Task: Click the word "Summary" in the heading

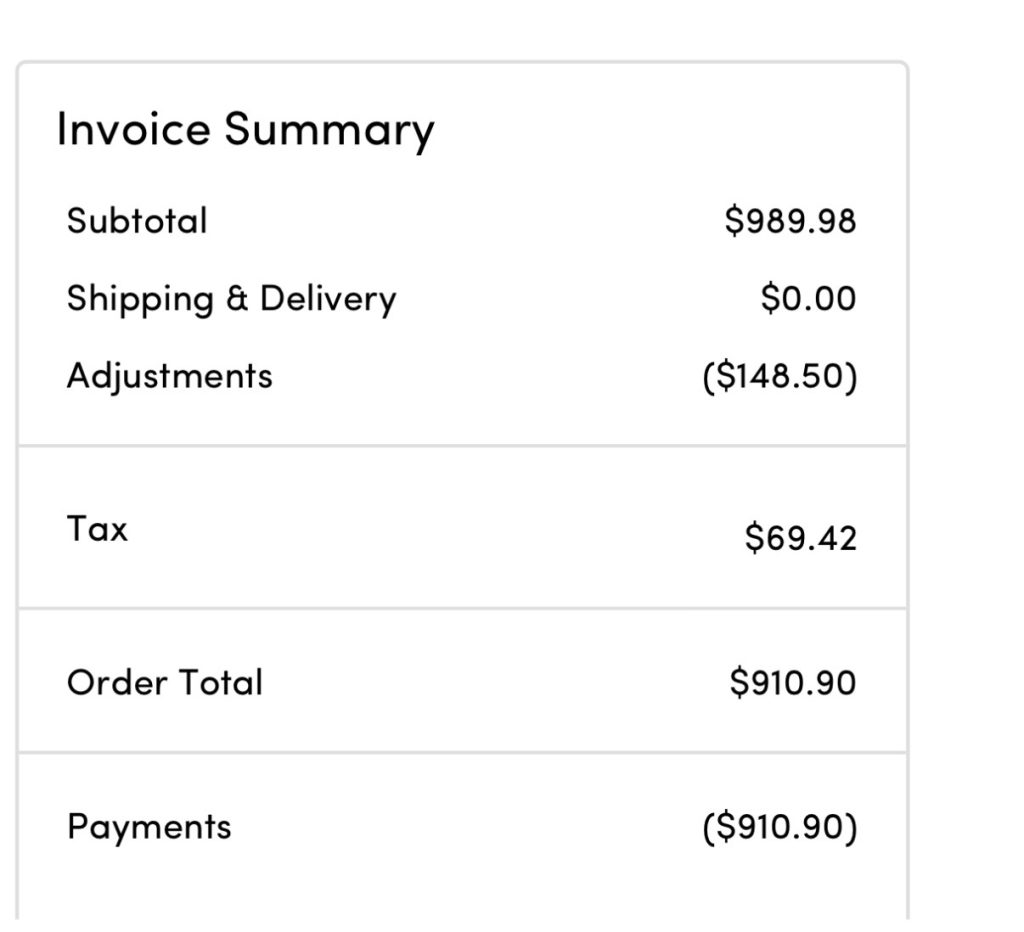Action: (x=329, y=131)
